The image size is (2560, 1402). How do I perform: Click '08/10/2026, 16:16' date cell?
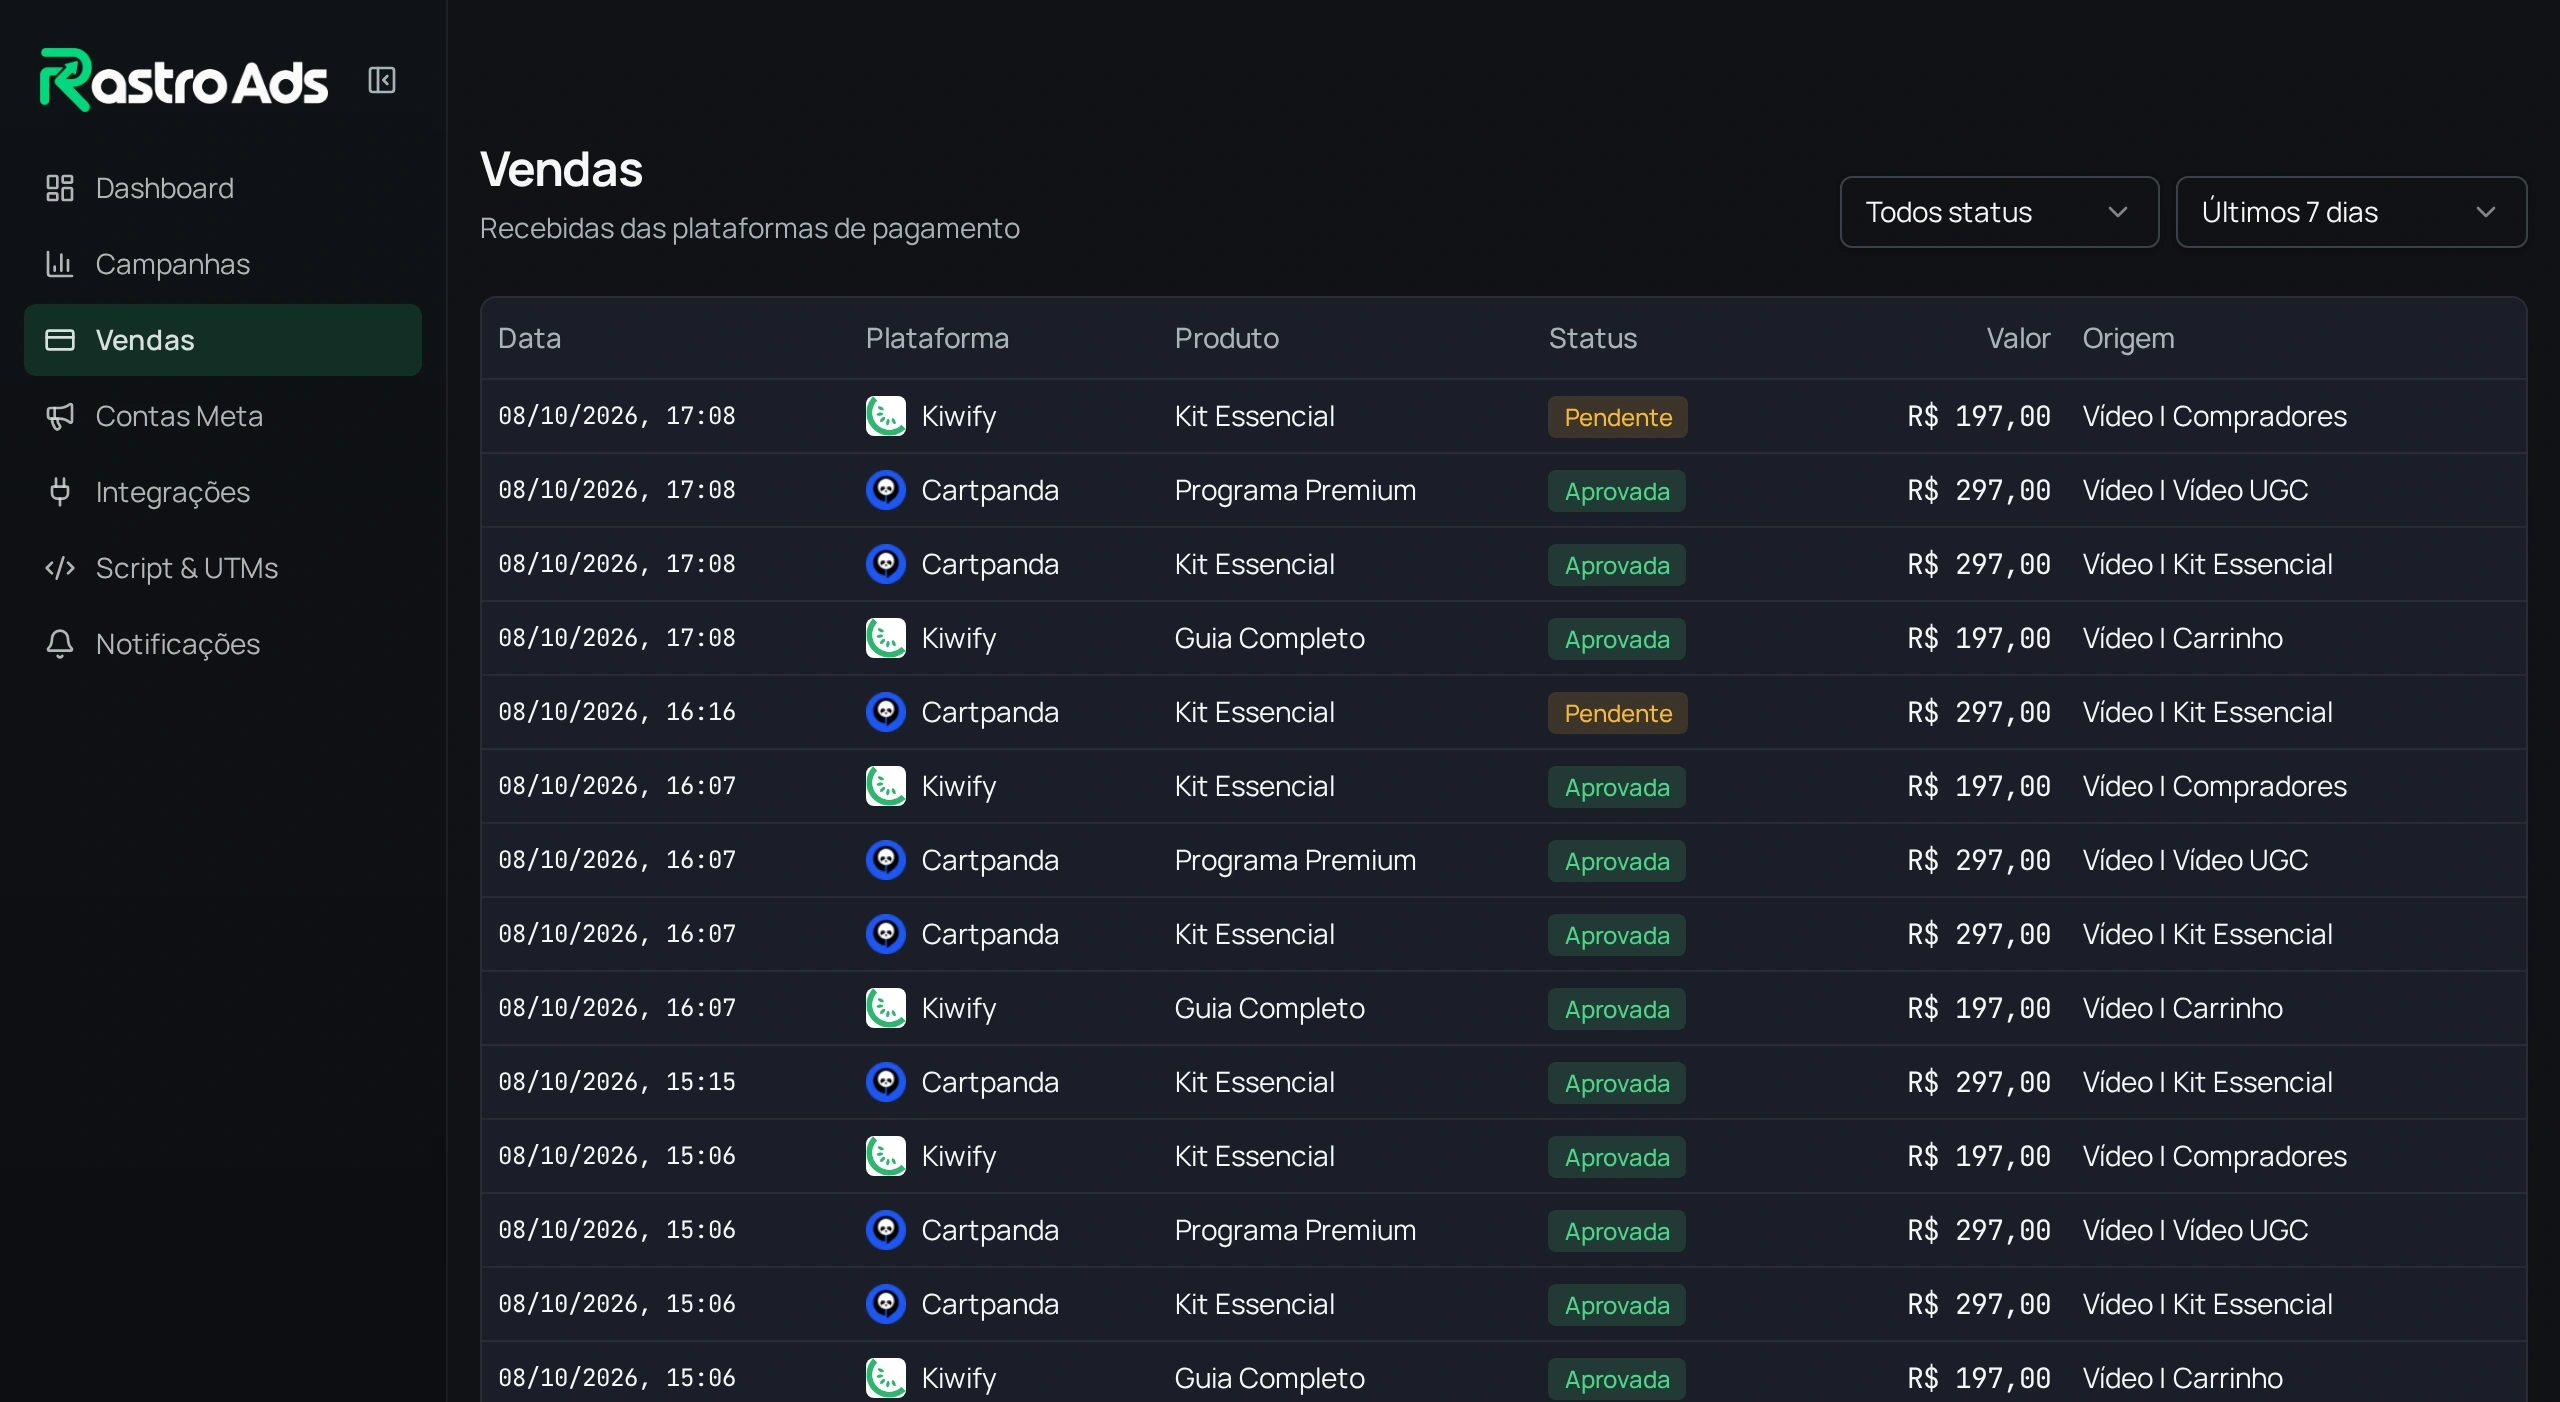[617, 712]
